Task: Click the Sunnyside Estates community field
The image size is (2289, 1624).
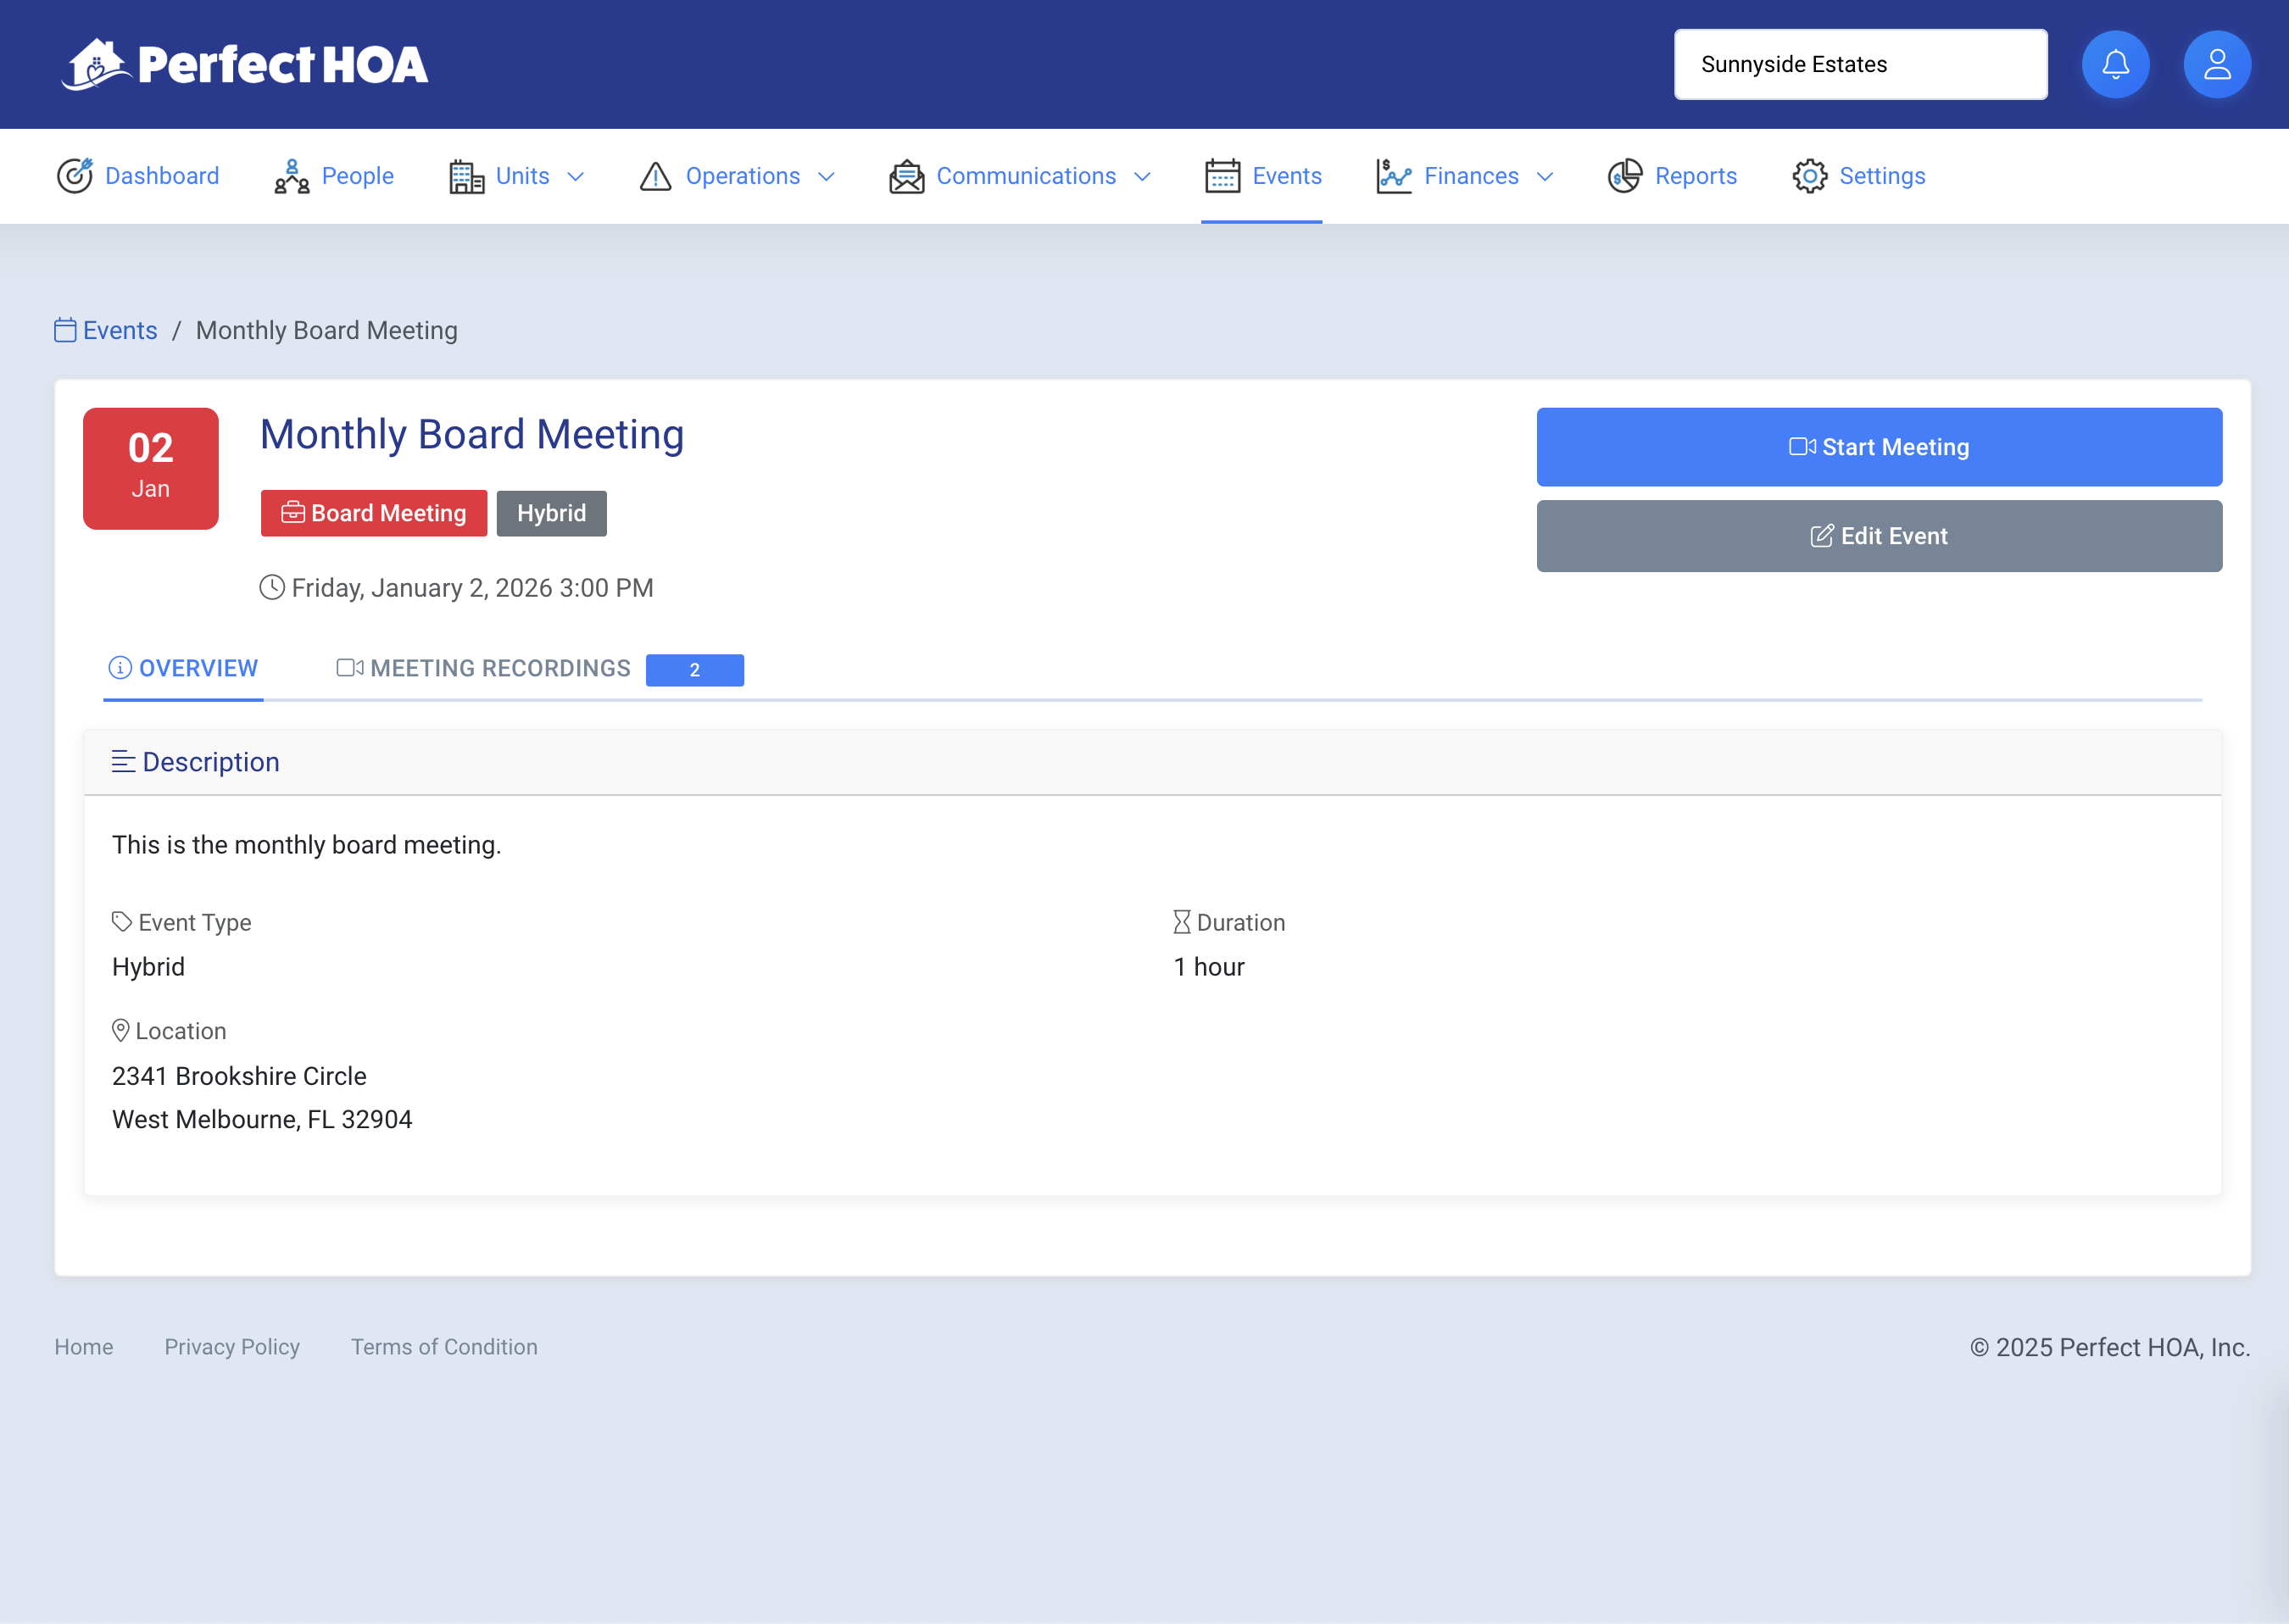Action: click(1860, 65)
